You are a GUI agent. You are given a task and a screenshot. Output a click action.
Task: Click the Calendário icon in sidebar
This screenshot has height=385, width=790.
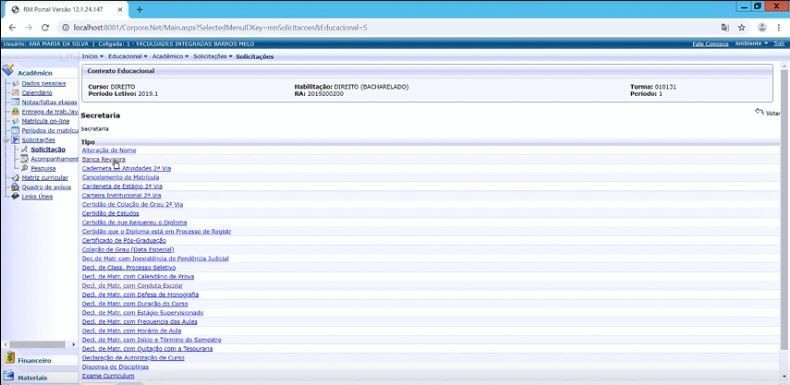[x=16, y=93]
